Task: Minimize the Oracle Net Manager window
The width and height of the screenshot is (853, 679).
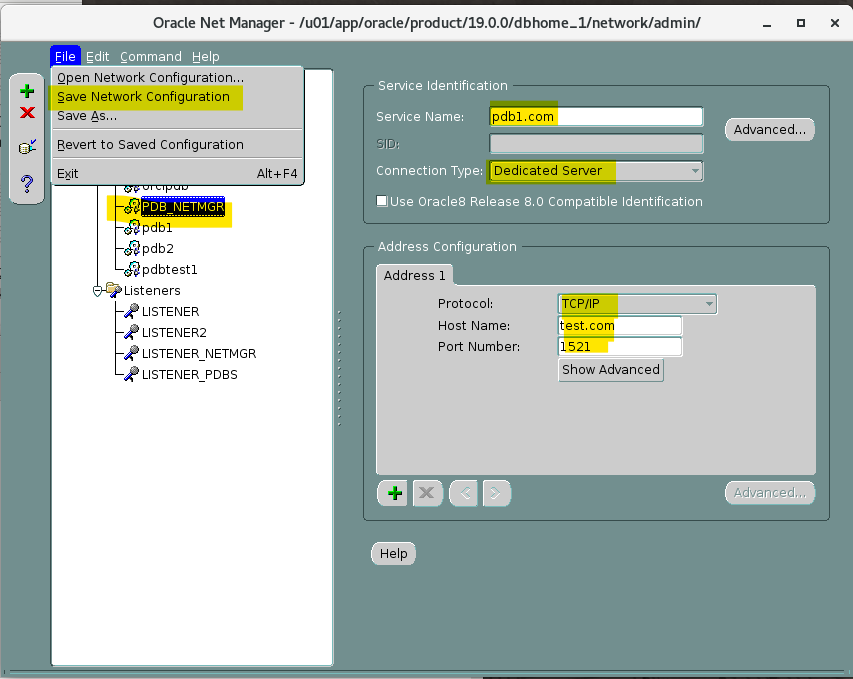Action: tap(767, 23)
